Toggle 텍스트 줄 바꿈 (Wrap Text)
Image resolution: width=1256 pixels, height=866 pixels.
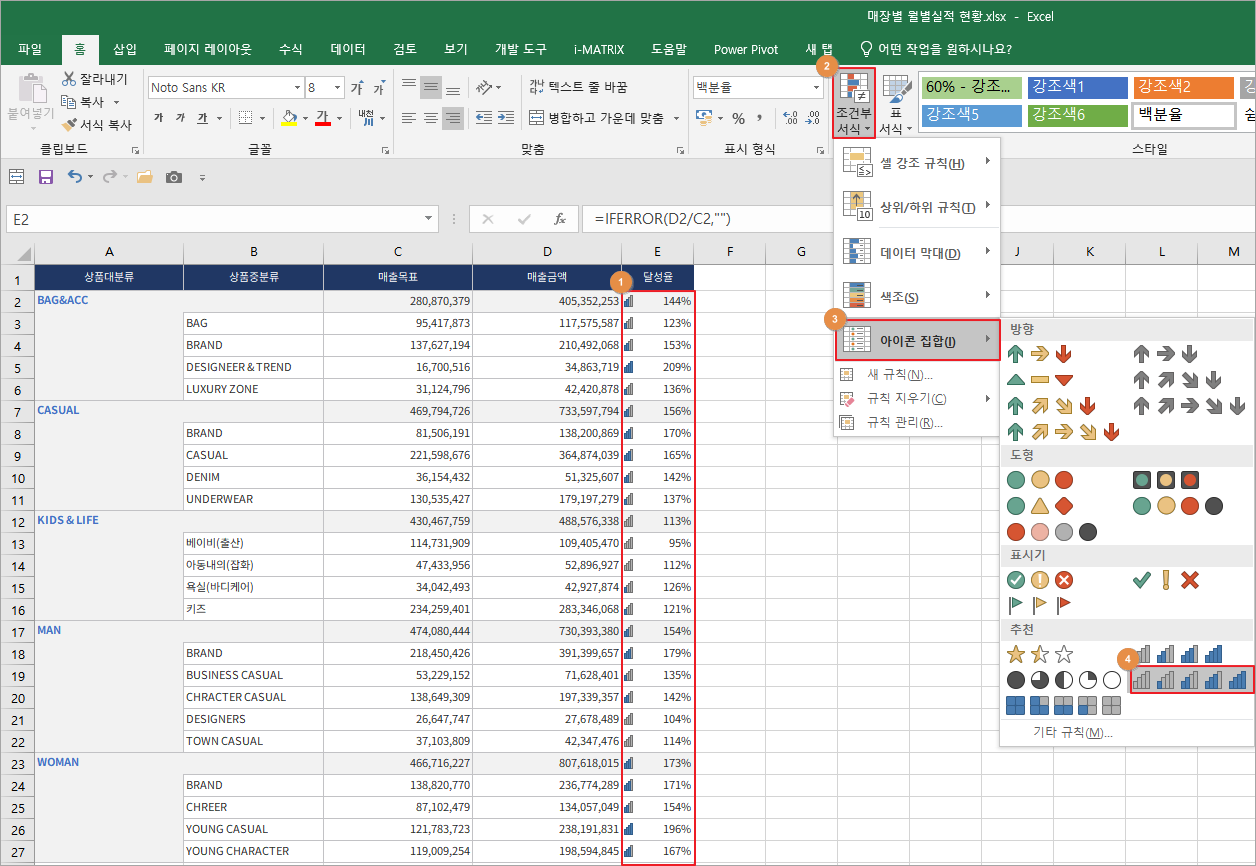[x=578, y=88]
